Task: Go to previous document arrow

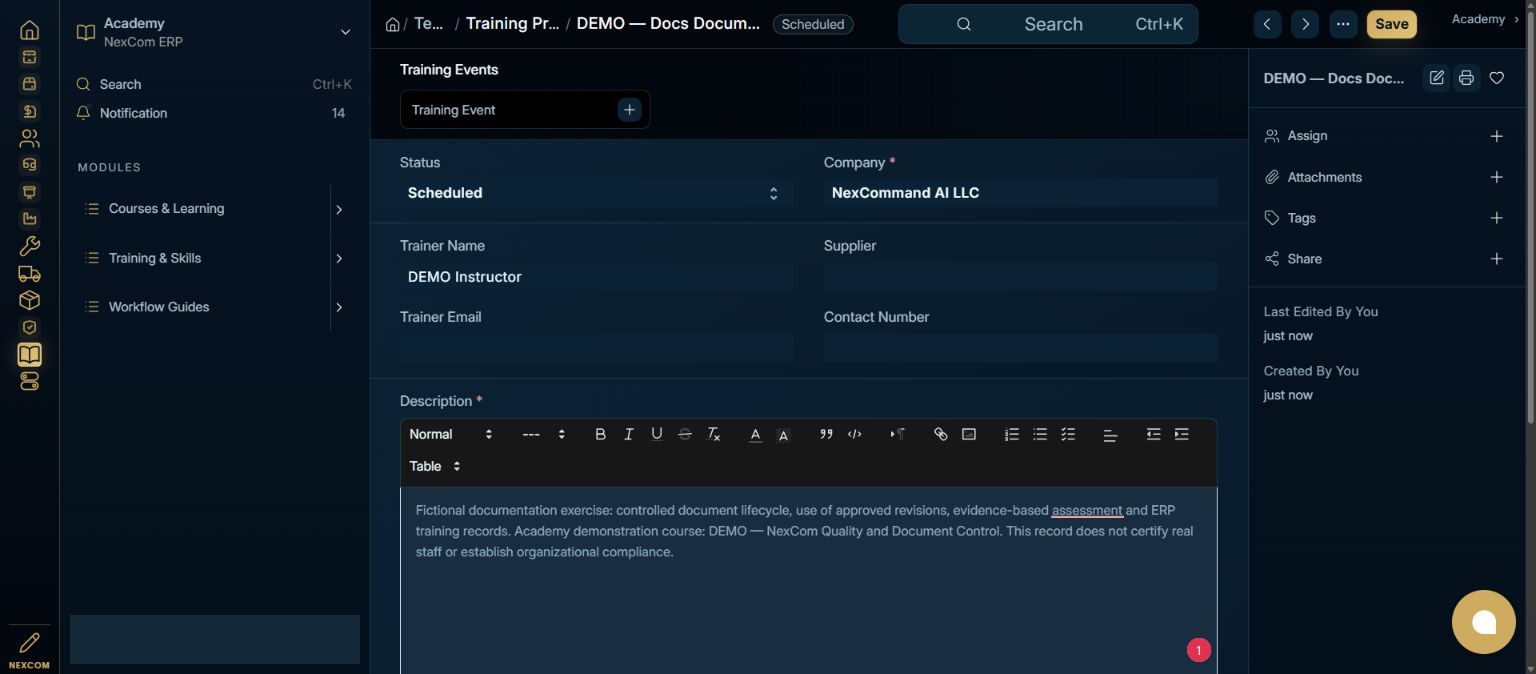Action: [1267, 24]
